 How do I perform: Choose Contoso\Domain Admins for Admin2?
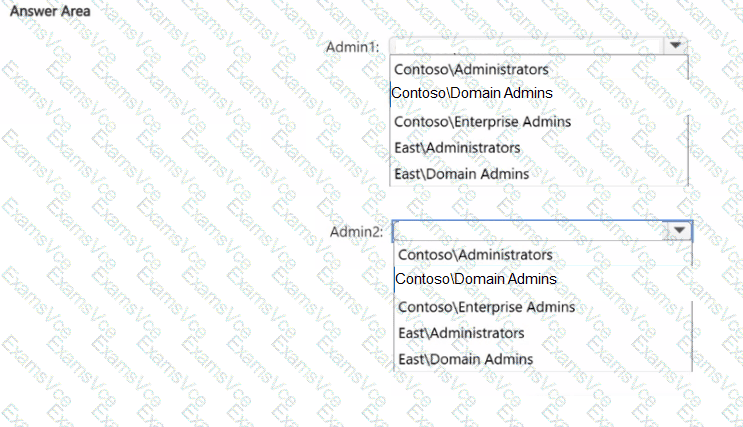tap(476, 279)
